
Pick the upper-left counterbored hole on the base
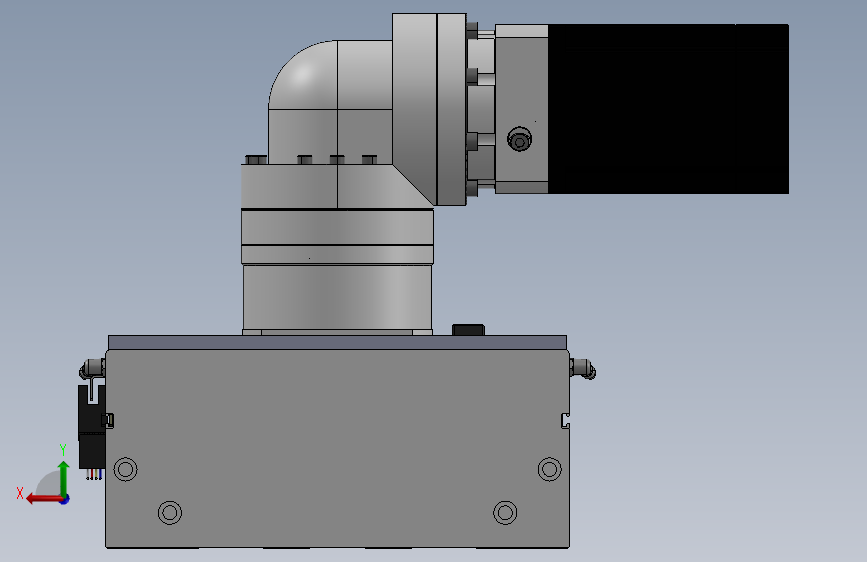(126, 469)
